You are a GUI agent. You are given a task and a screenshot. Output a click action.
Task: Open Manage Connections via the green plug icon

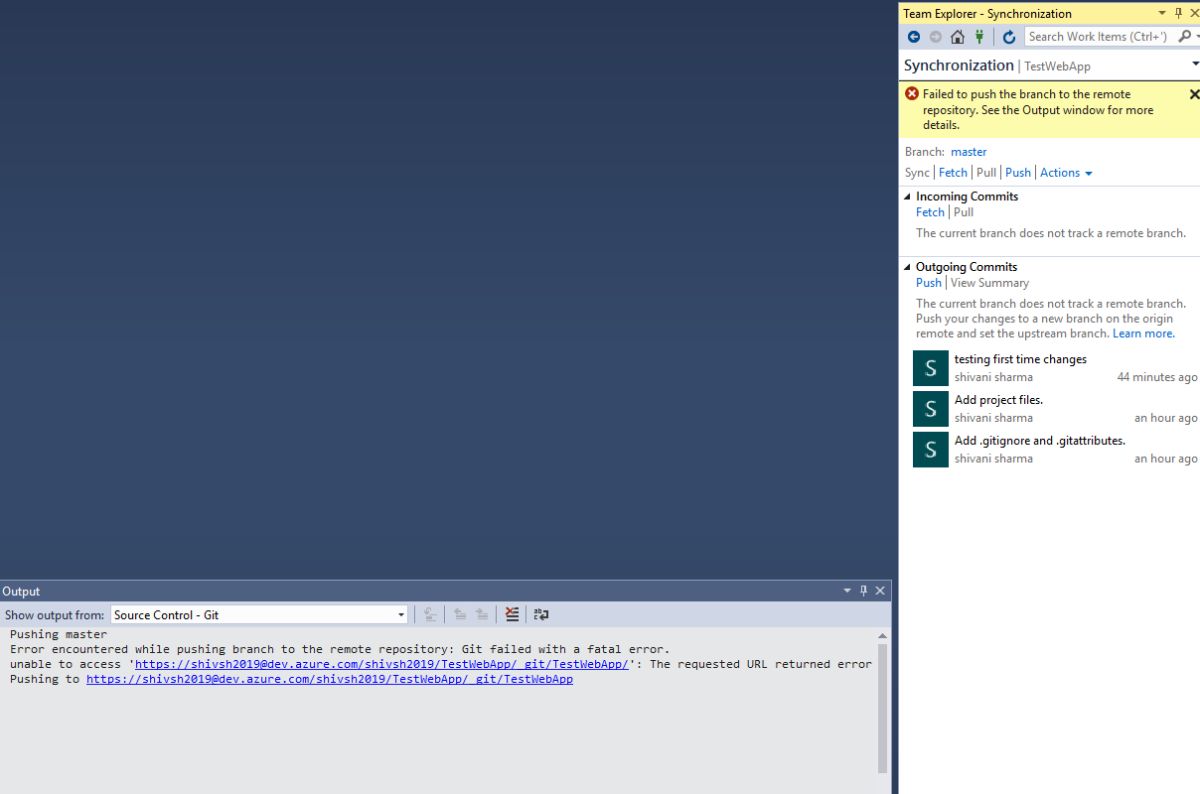(980, 37)
